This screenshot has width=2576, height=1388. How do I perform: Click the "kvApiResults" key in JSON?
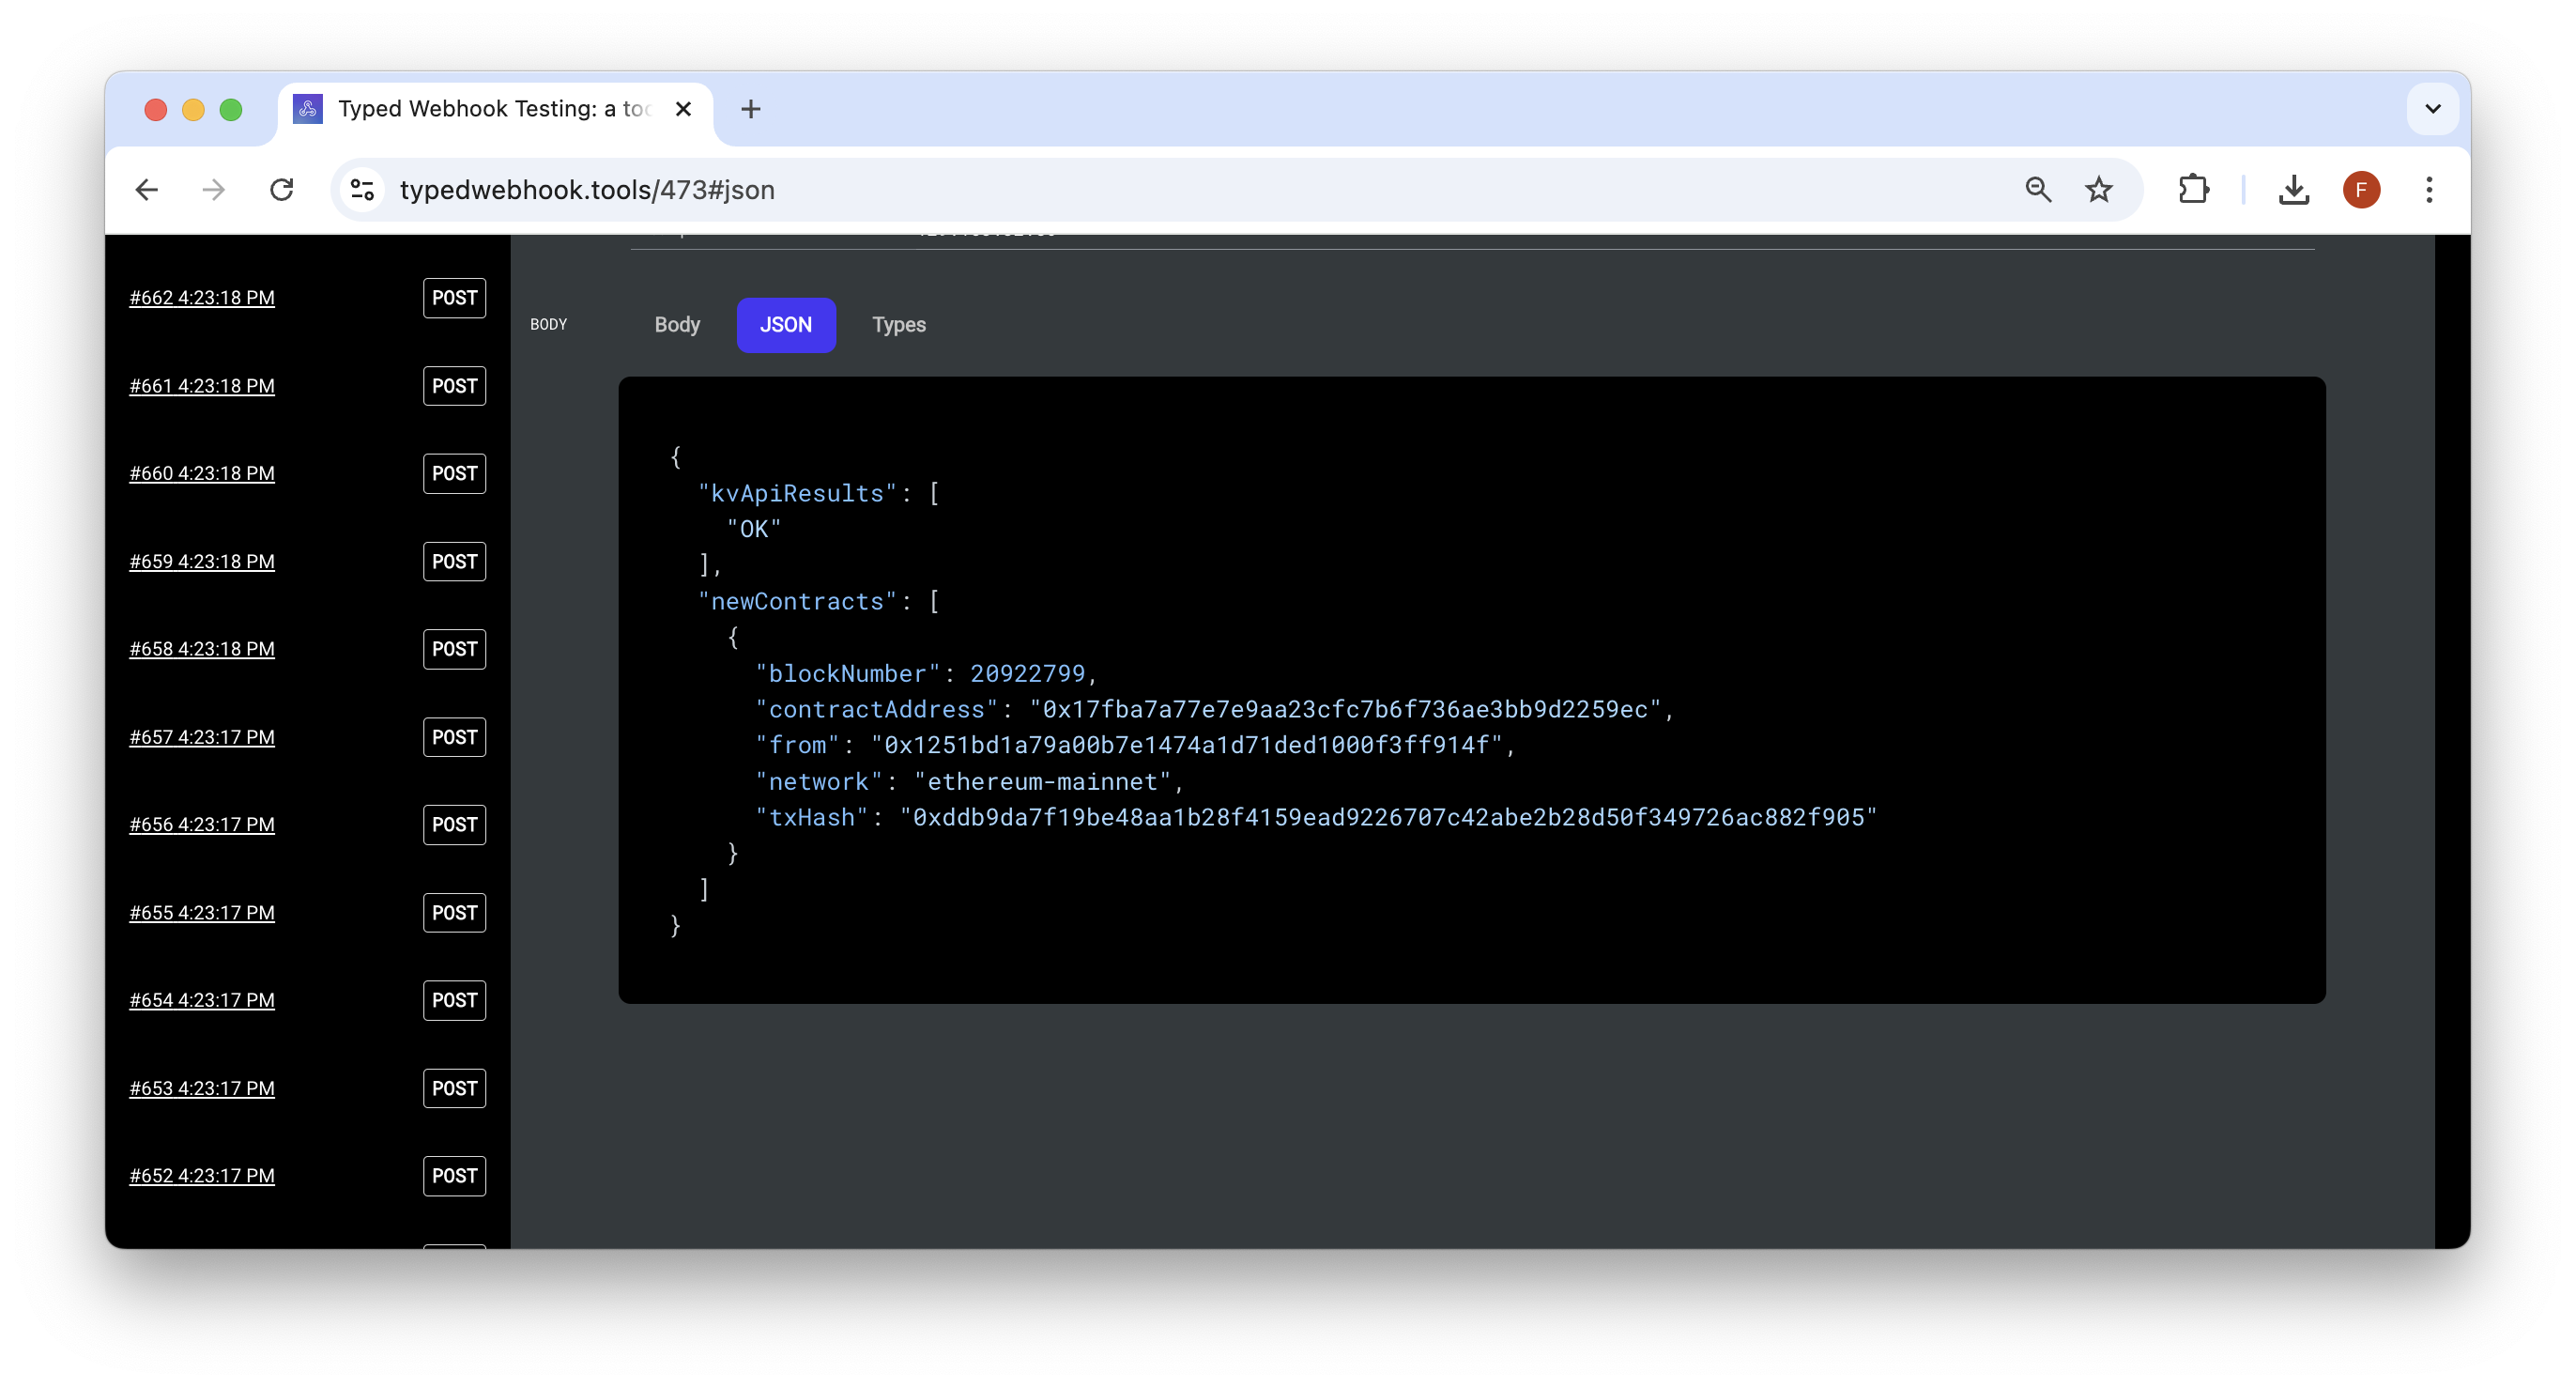pos(797,493)
